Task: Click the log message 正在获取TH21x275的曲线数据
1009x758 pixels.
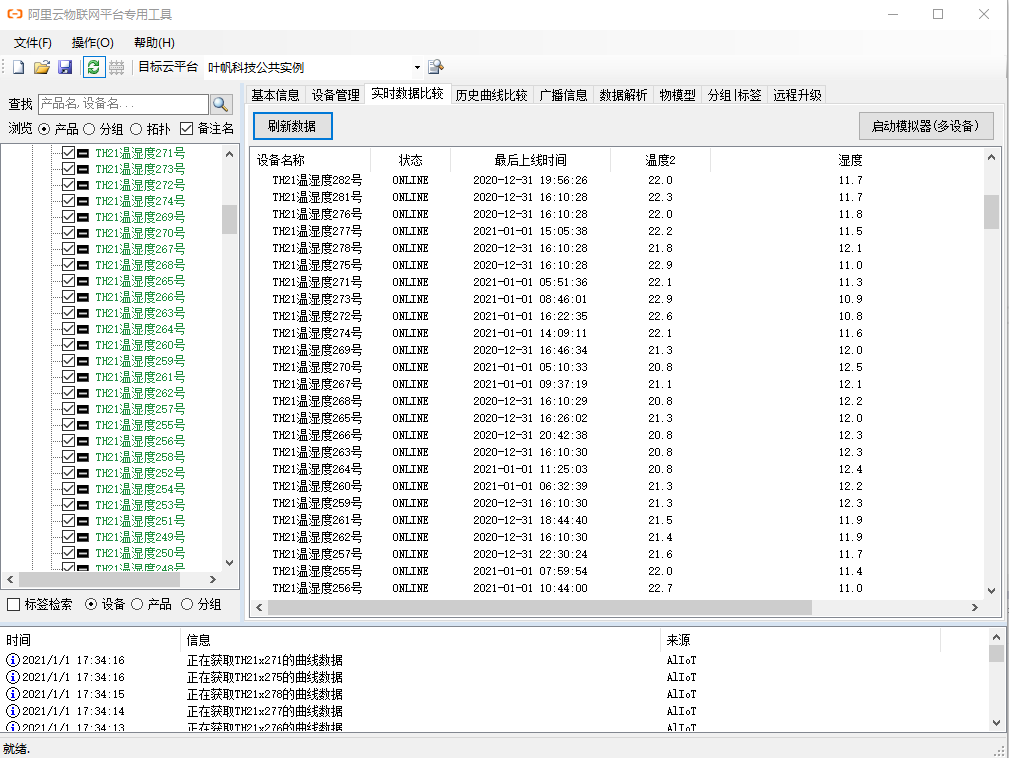Action: (x=264, y=678)
